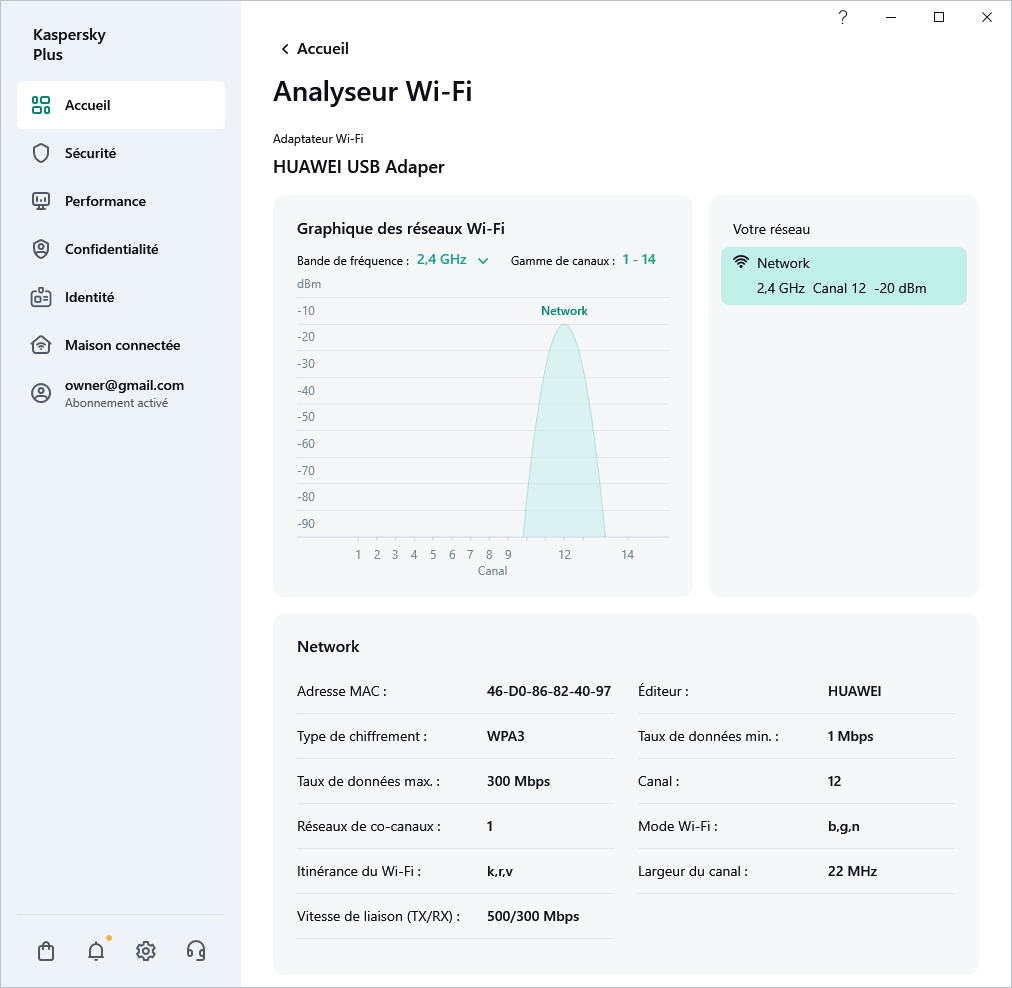Open settings via the gear icon

[146, 951]
